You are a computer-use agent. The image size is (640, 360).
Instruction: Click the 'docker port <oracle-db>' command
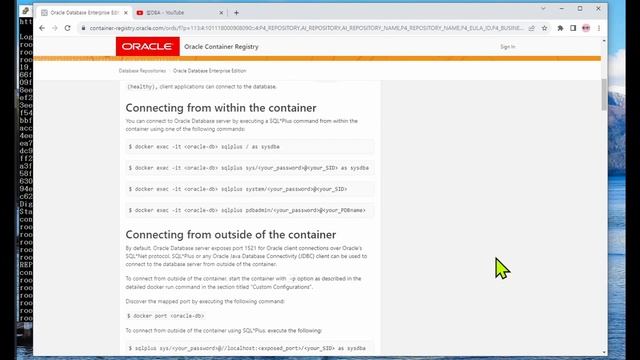click(x=165, y=316)
